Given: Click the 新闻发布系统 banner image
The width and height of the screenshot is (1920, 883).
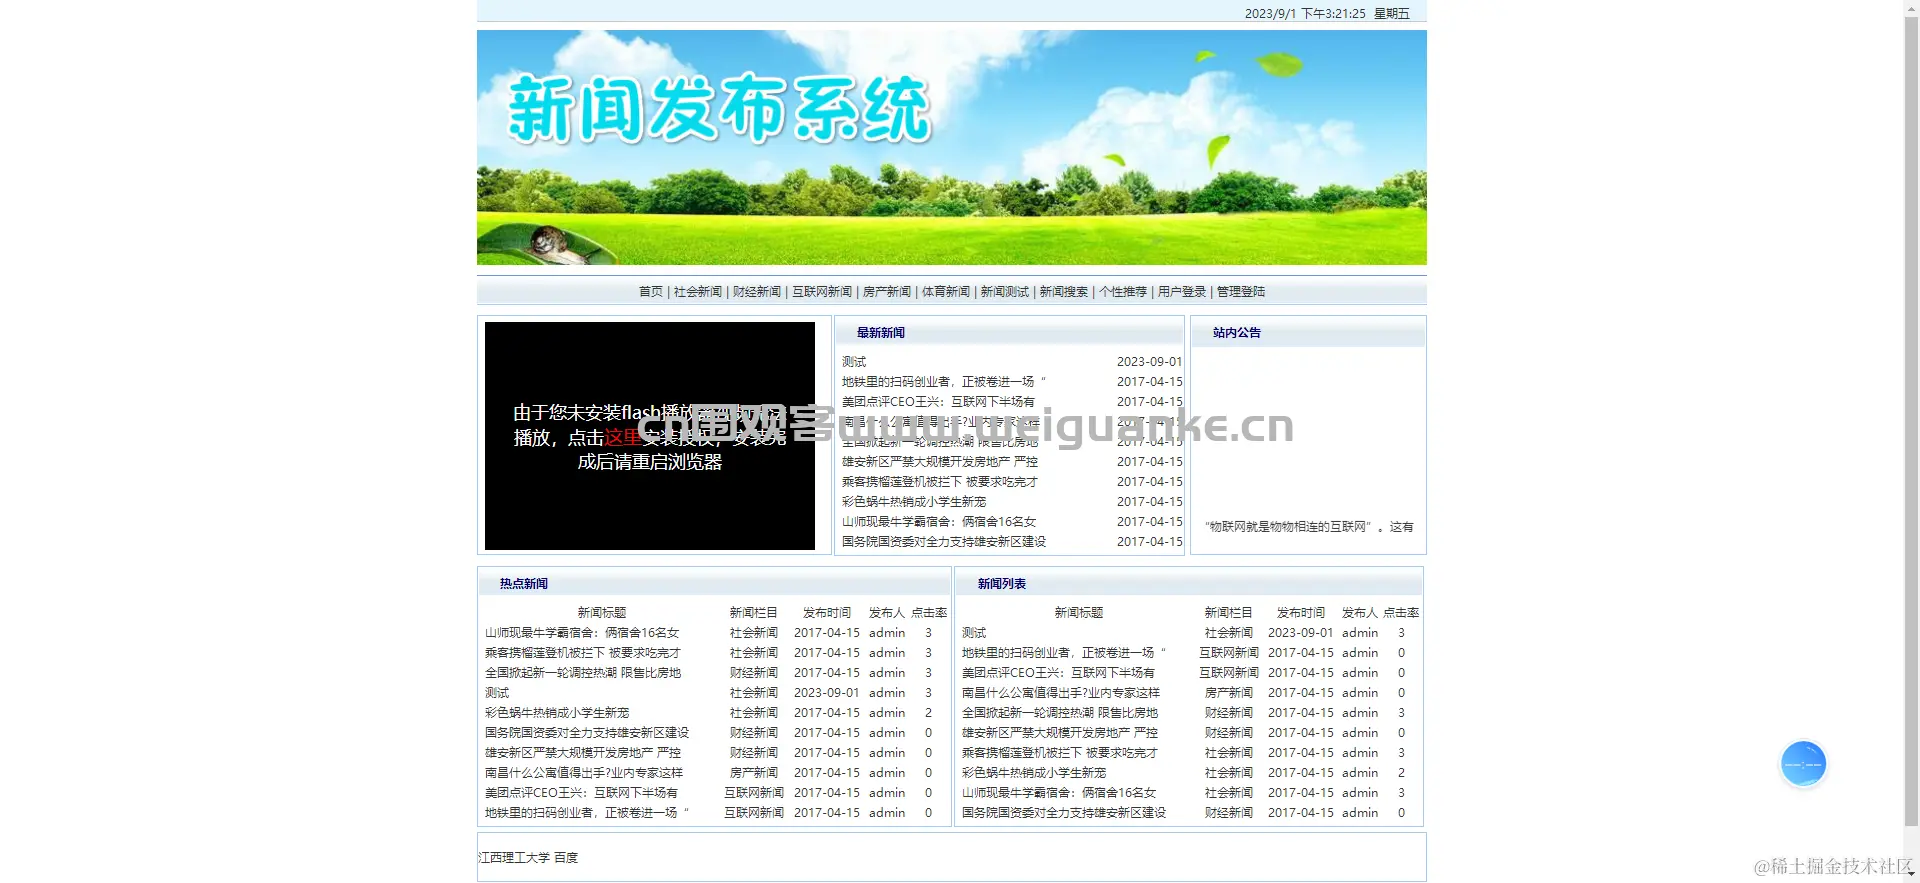Looking at the screenshot, I should click(952, 148).
